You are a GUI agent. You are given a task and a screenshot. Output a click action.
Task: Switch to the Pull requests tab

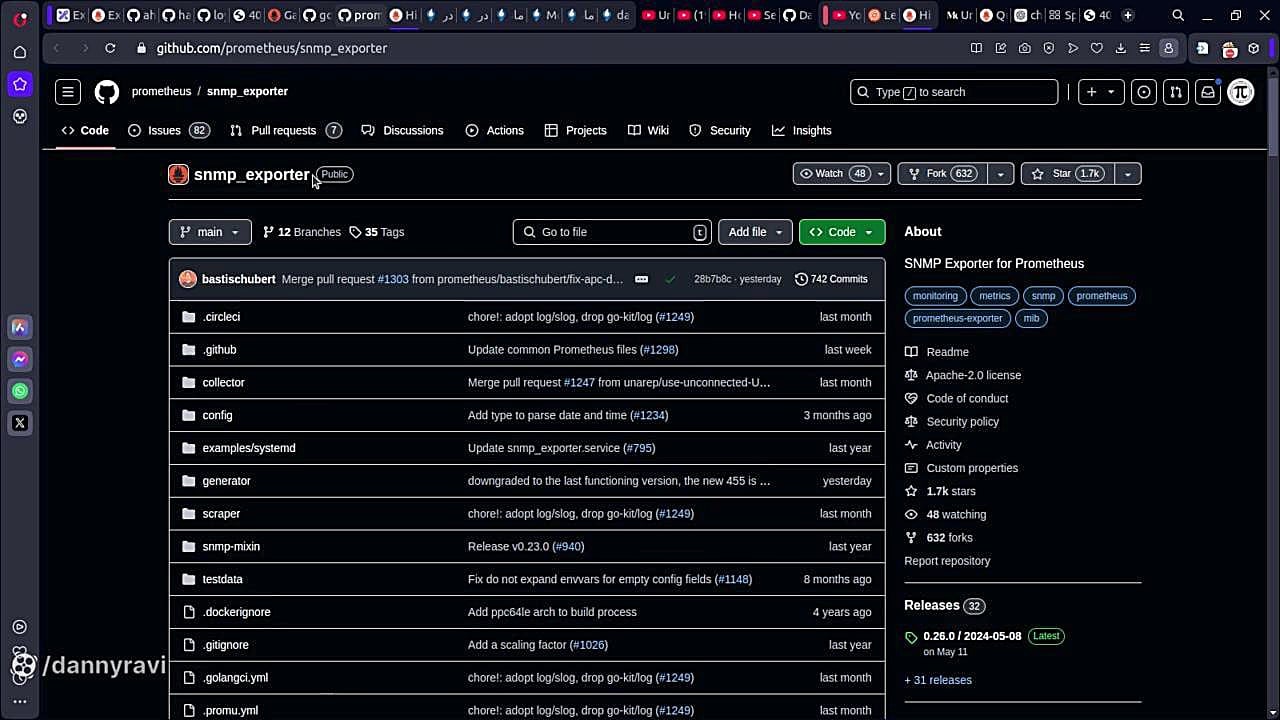click(285, 131)
